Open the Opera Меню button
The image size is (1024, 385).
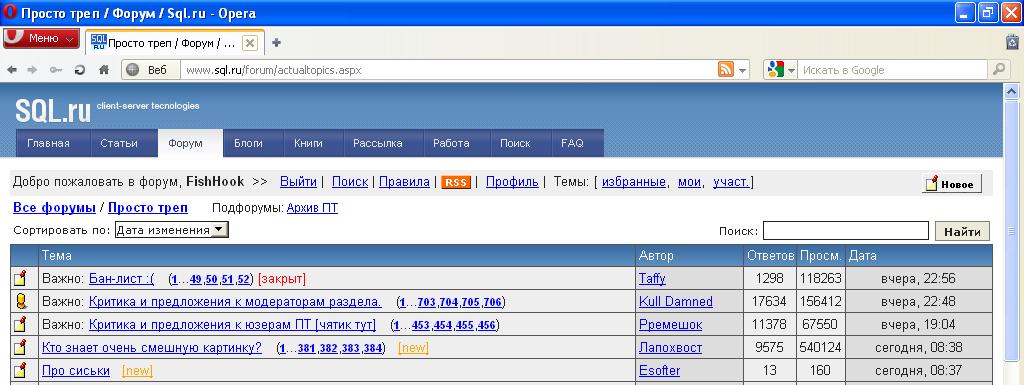point(42,38)
